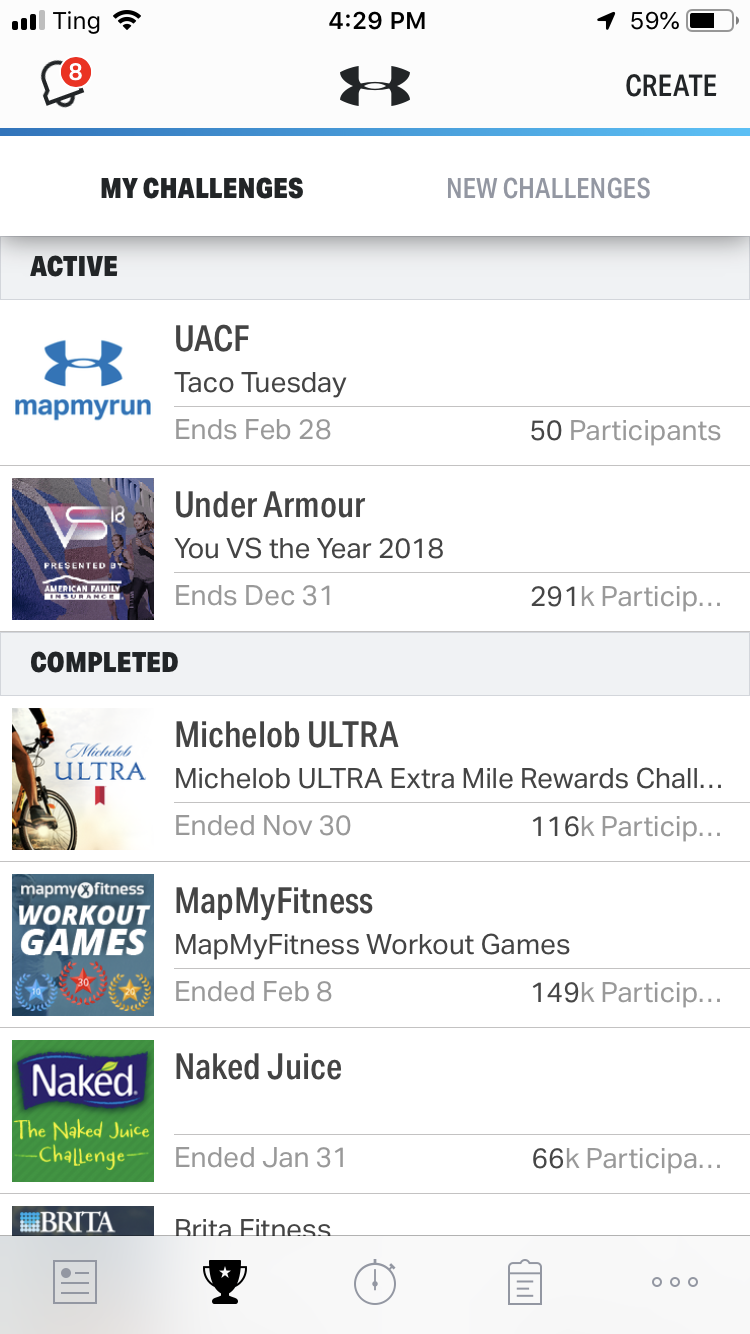
Task: Tap the MapMyRun logo of UACF challenge
Action: [x=83, y=382]
